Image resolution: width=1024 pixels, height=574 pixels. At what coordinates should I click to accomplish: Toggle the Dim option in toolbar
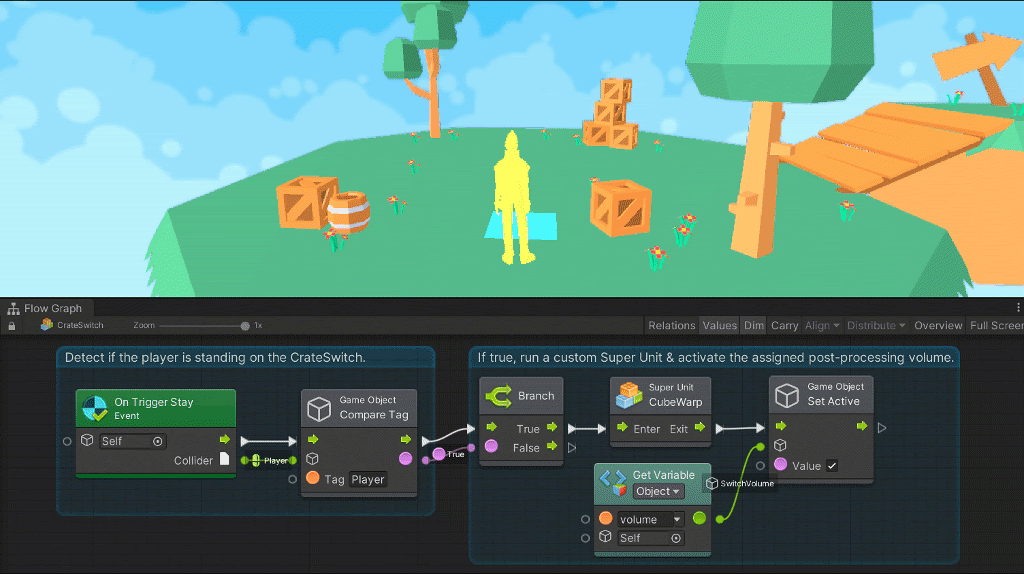(754, 325)
